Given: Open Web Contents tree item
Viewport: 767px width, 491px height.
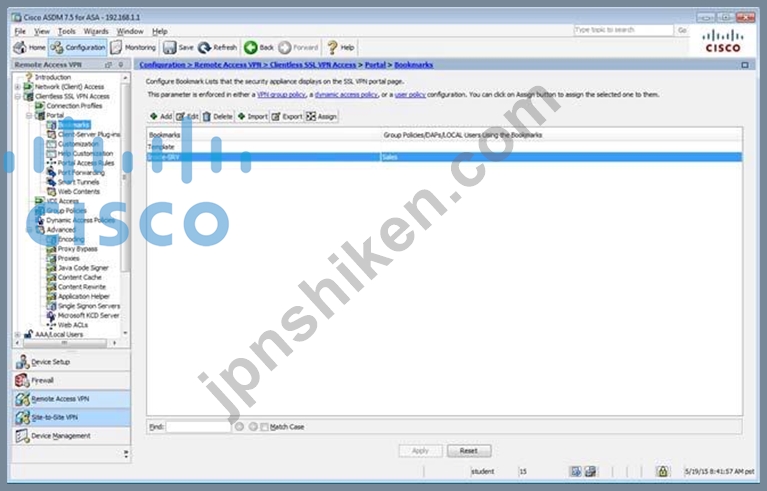Looking at the screenshot, I should (x=79, y=191).
